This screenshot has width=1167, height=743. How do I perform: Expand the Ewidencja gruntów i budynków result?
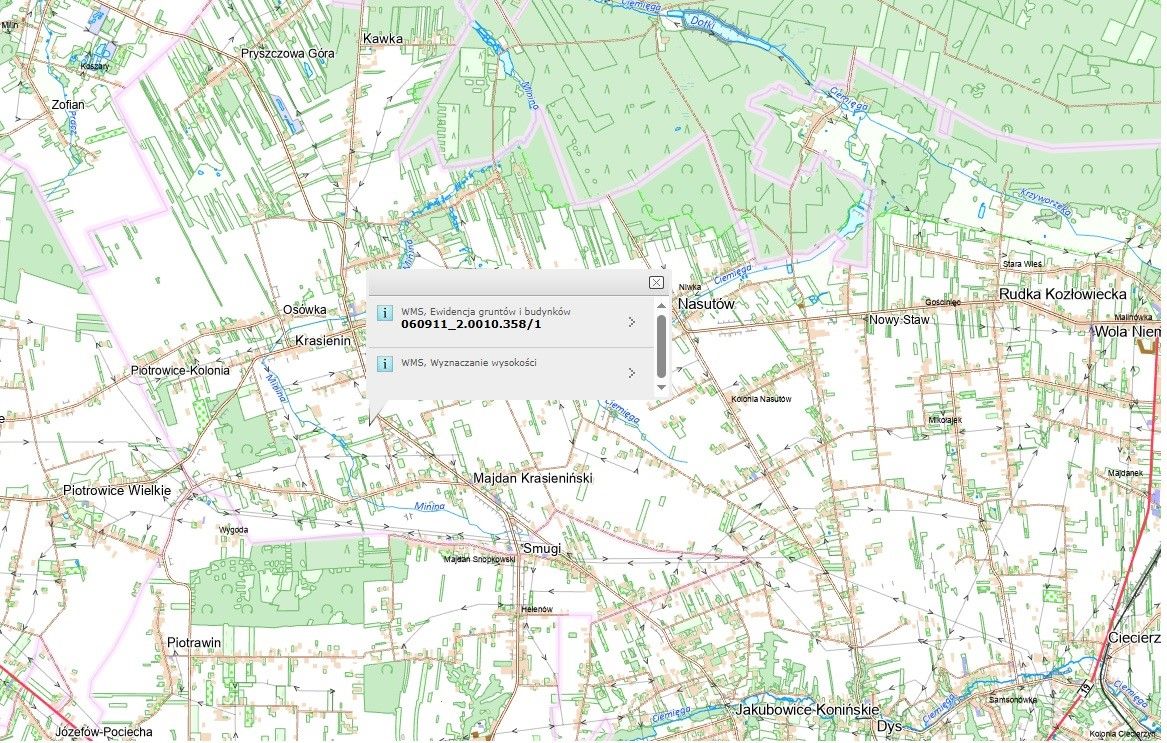coord(632,322)
